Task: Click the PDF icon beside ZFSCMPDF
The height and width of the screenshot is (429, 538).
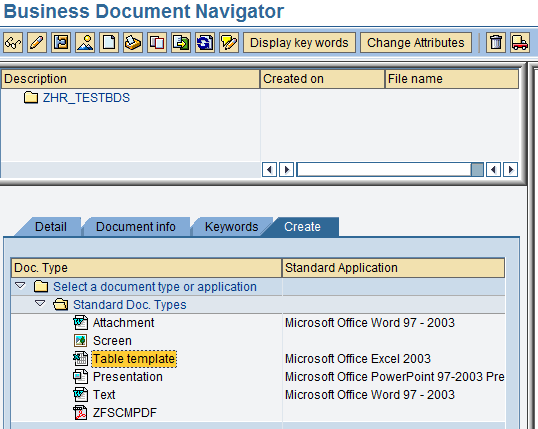Action: tap(81, 413)
